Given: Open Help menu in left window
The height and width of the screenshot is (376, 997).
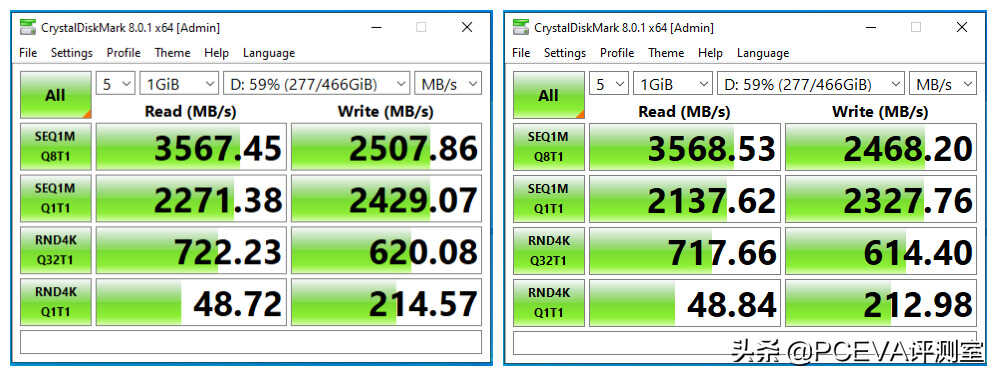Looking at the screenshot, I should point(216,53).
